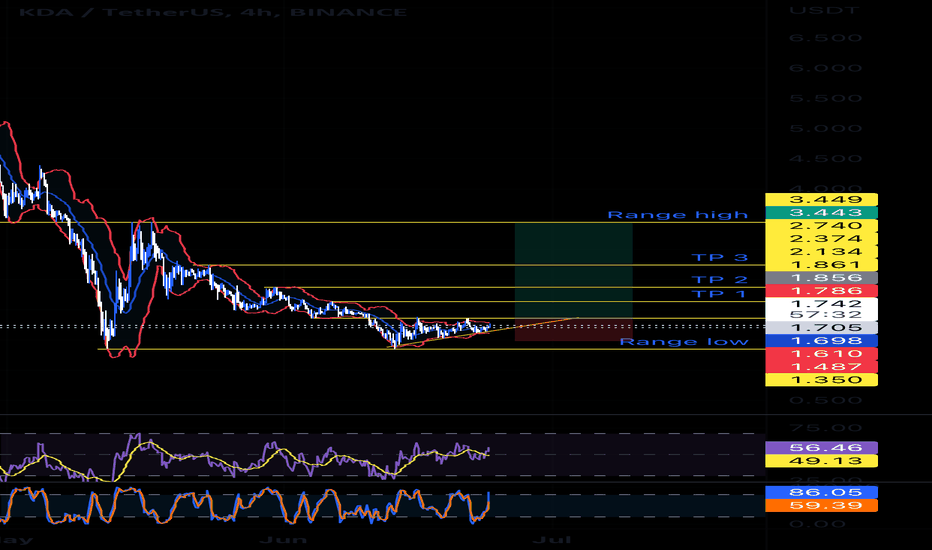Click the white 1.742 current price label
The height and width of the screenshot is (550, 932).
826,304
